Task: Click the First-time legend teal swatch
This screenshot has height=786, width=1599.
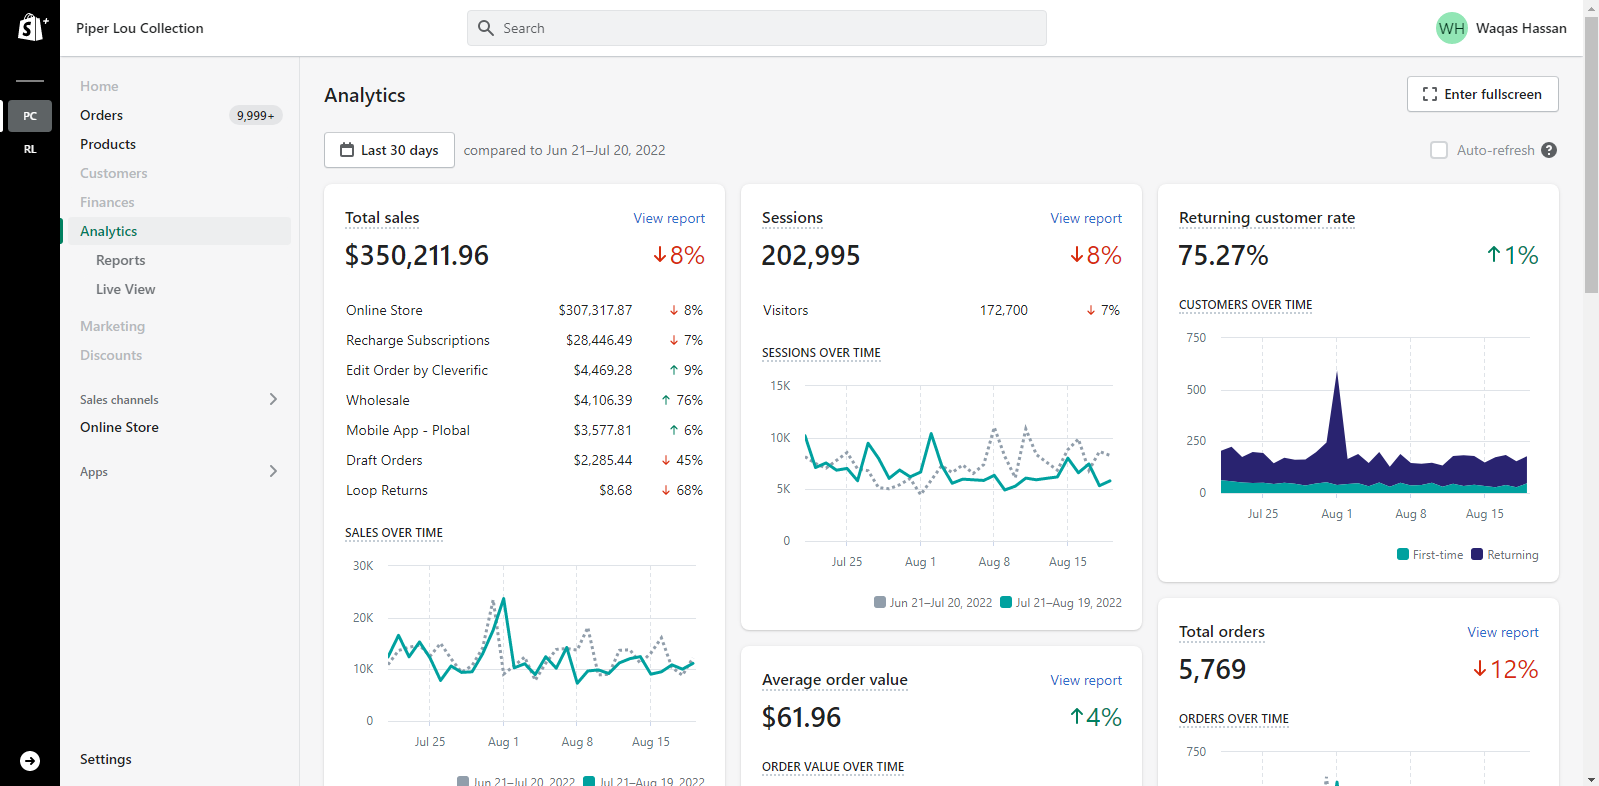Action: coord(1403,554)
